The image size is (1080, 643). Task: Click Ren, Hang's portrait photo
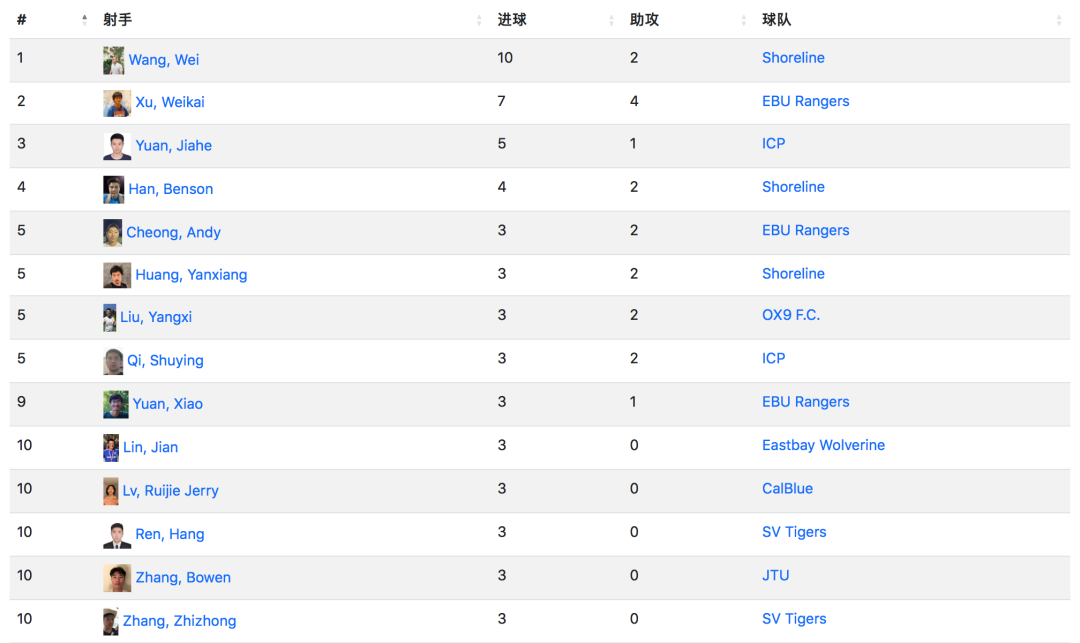[117, 535]
